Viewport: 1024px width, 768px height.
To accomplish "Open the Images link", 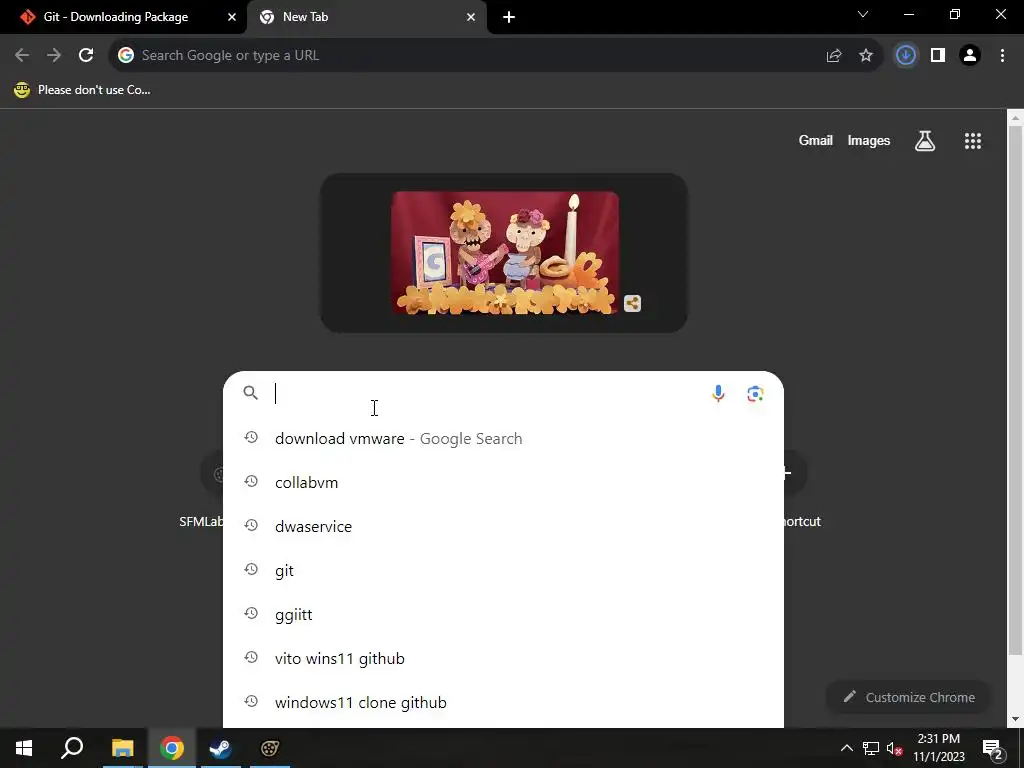I will coord(869,140).
